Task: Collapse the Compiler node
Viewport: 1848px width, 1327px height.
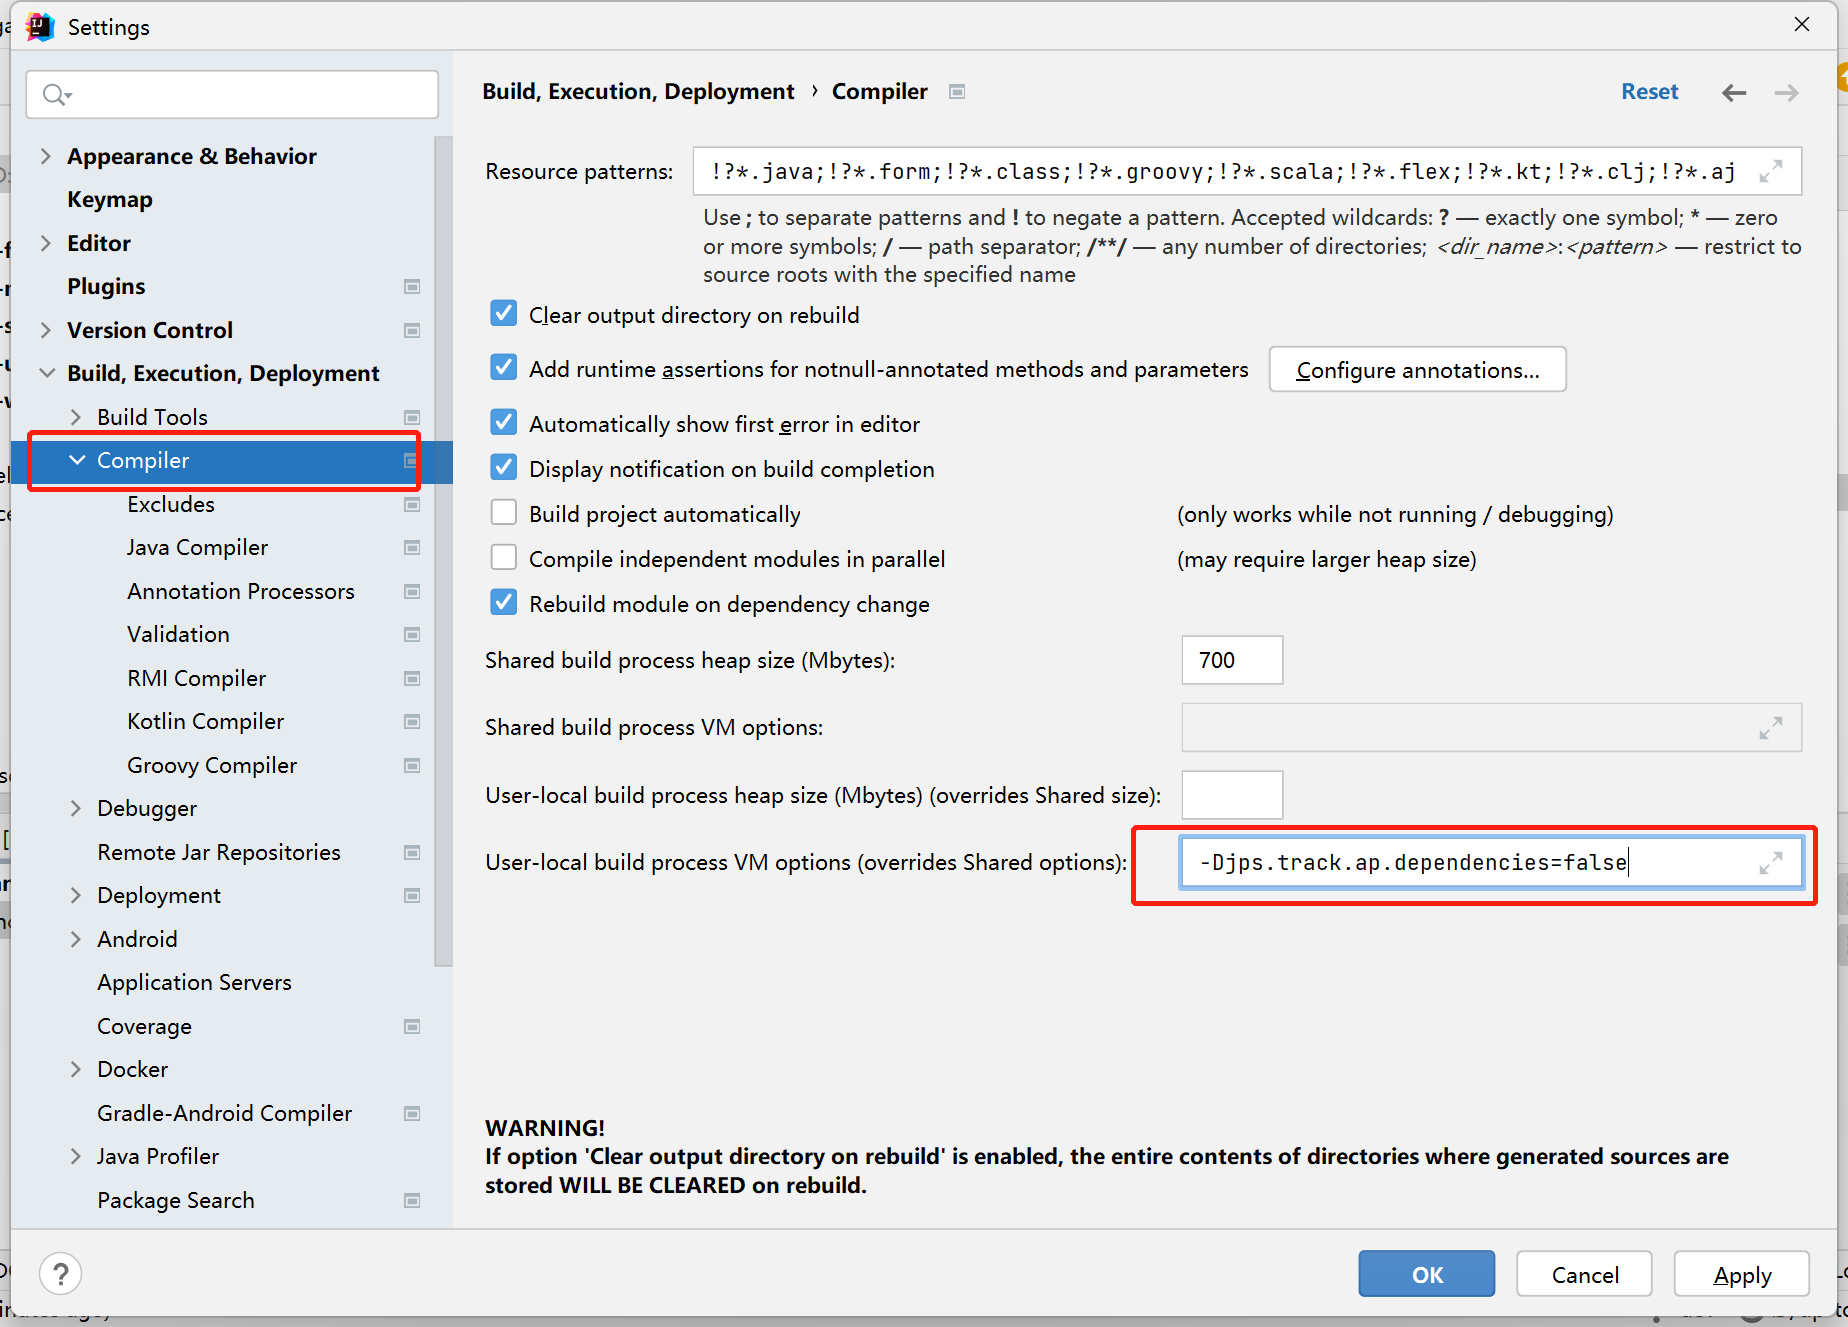Action: 76,461
